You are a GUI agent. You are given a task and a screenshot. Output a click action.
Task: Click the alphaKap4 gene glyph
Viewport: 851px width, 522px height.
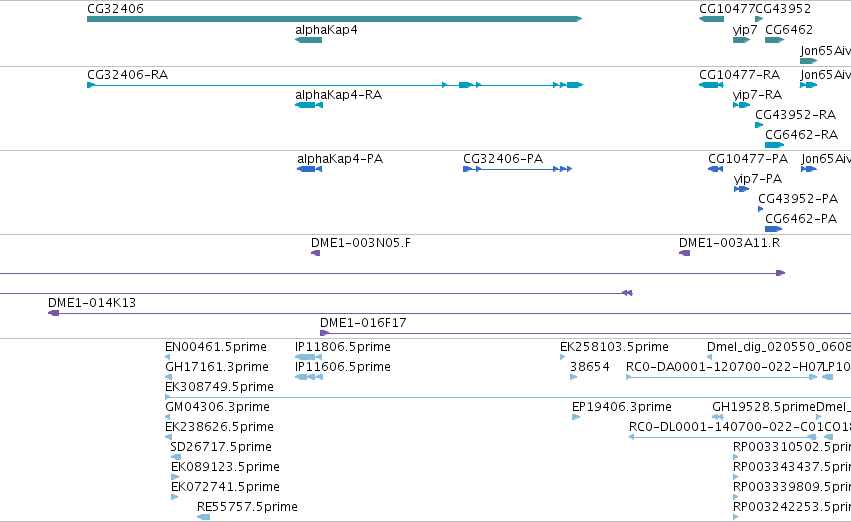pyautogui.click(x=308, y=40)
